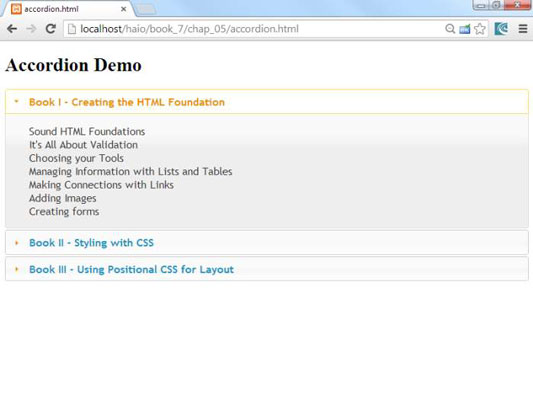This screenshot has width=533, height=400.
Task: Click the zoom magnifier icon in address bar
Action: [x=450, y=29]
